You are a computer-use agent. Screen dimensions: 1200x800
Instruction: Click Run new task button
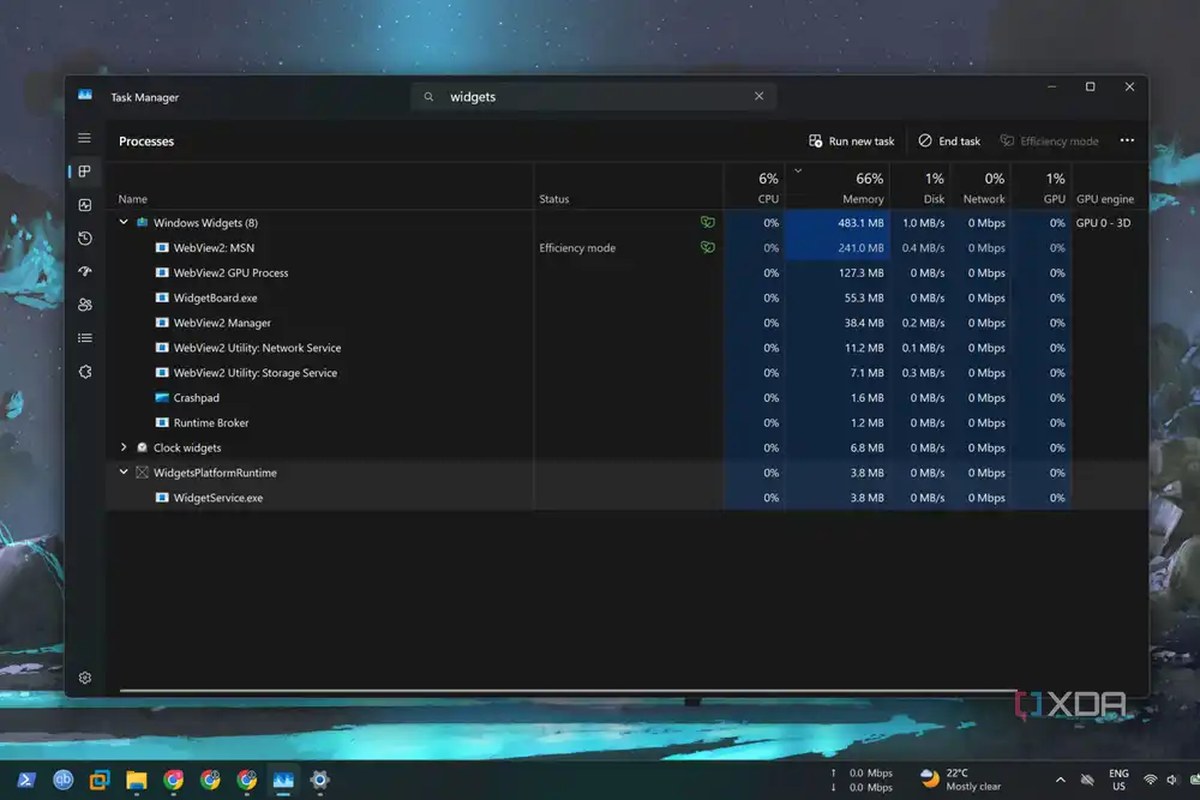pos(852,141)
